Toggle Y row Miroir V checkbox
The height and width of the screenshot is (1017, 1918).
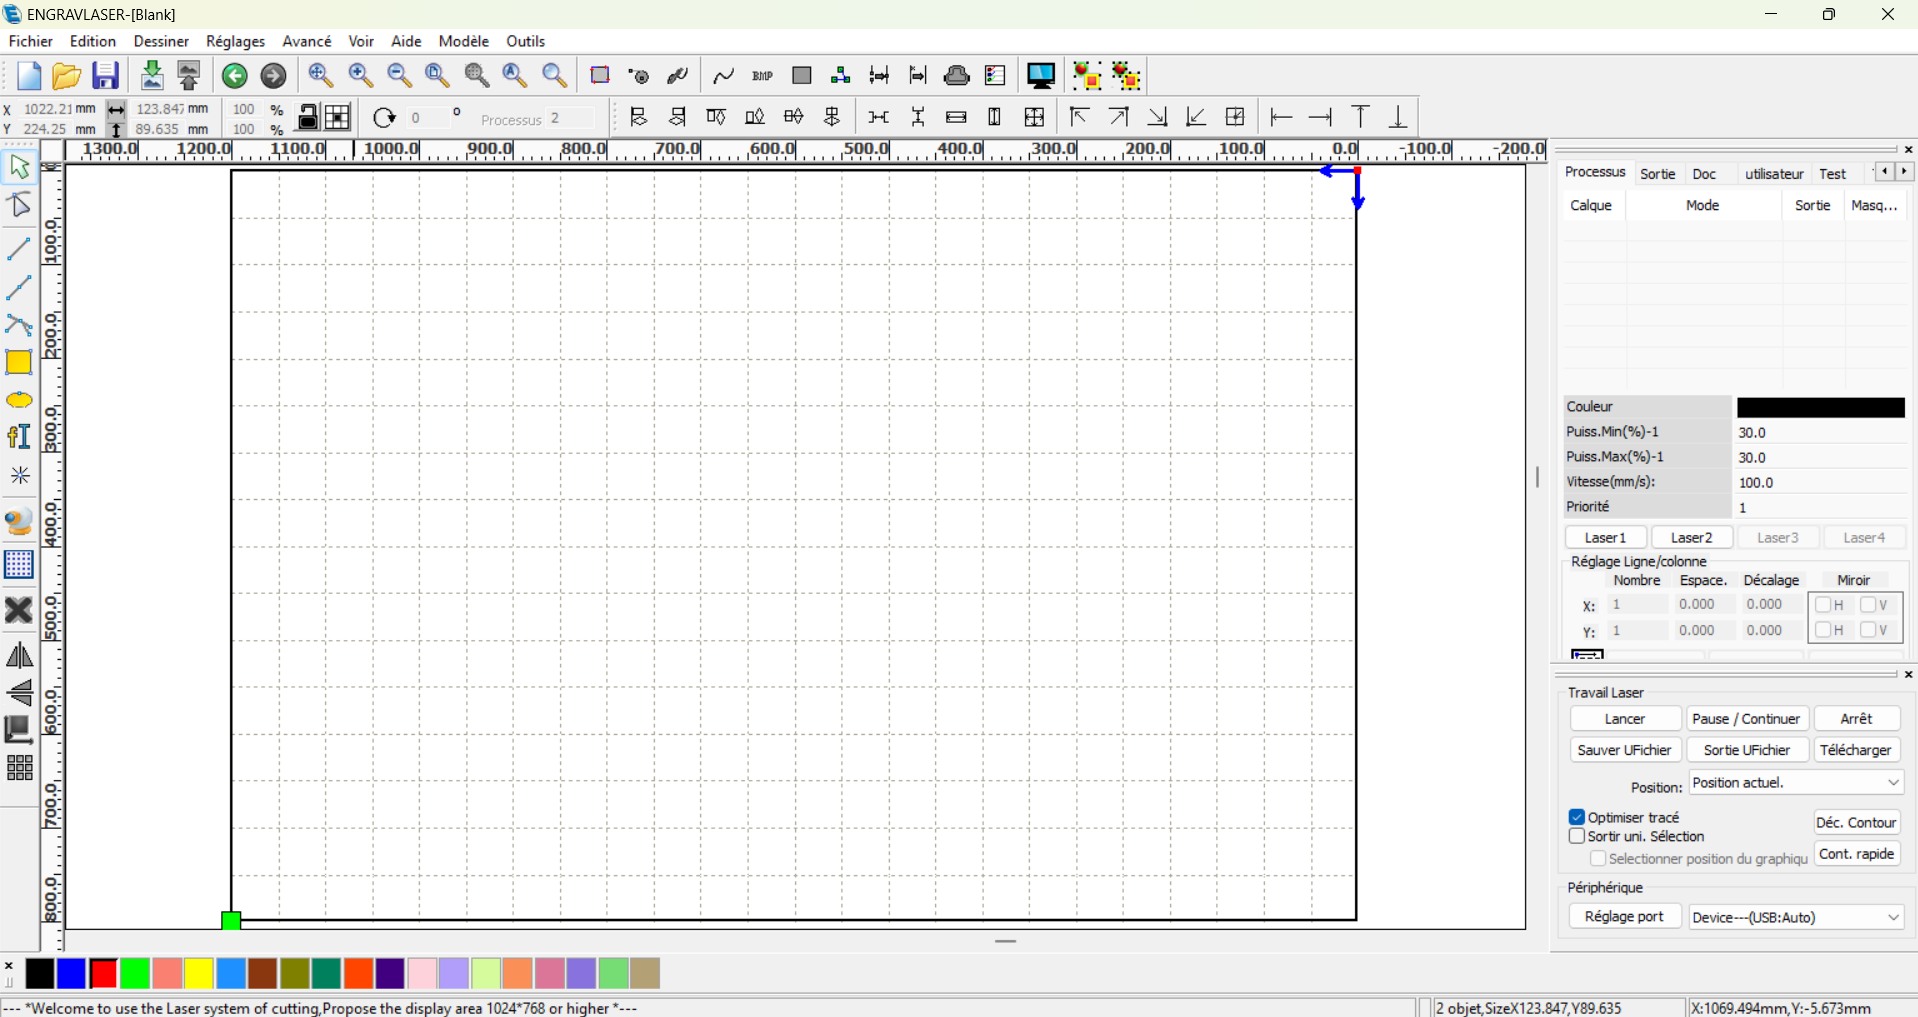pos(1868,630)
